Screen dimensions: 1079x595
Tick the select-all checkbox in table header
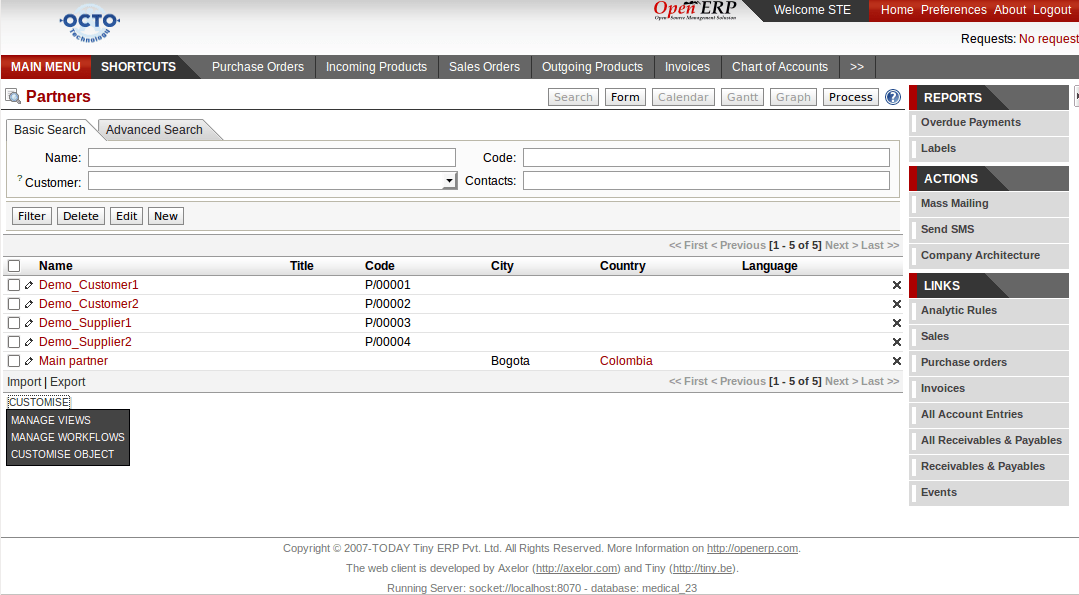tap(14, 266)
